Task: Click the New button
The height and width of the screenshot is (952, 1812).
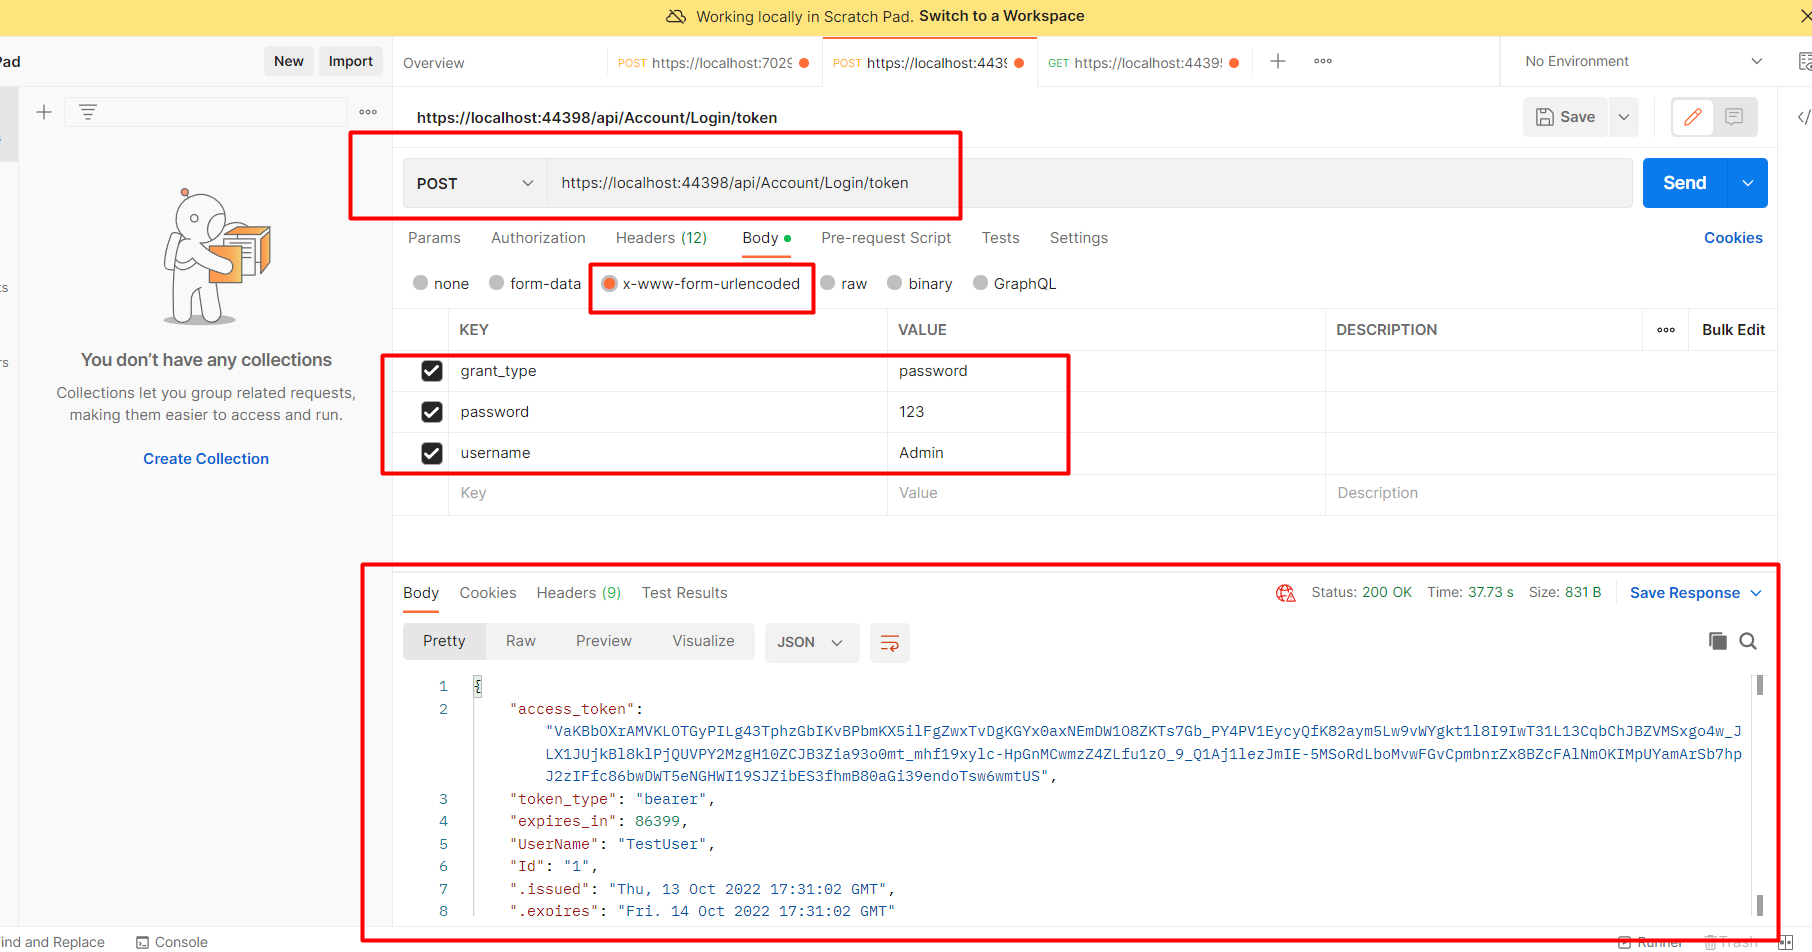Action: [289, 61]
